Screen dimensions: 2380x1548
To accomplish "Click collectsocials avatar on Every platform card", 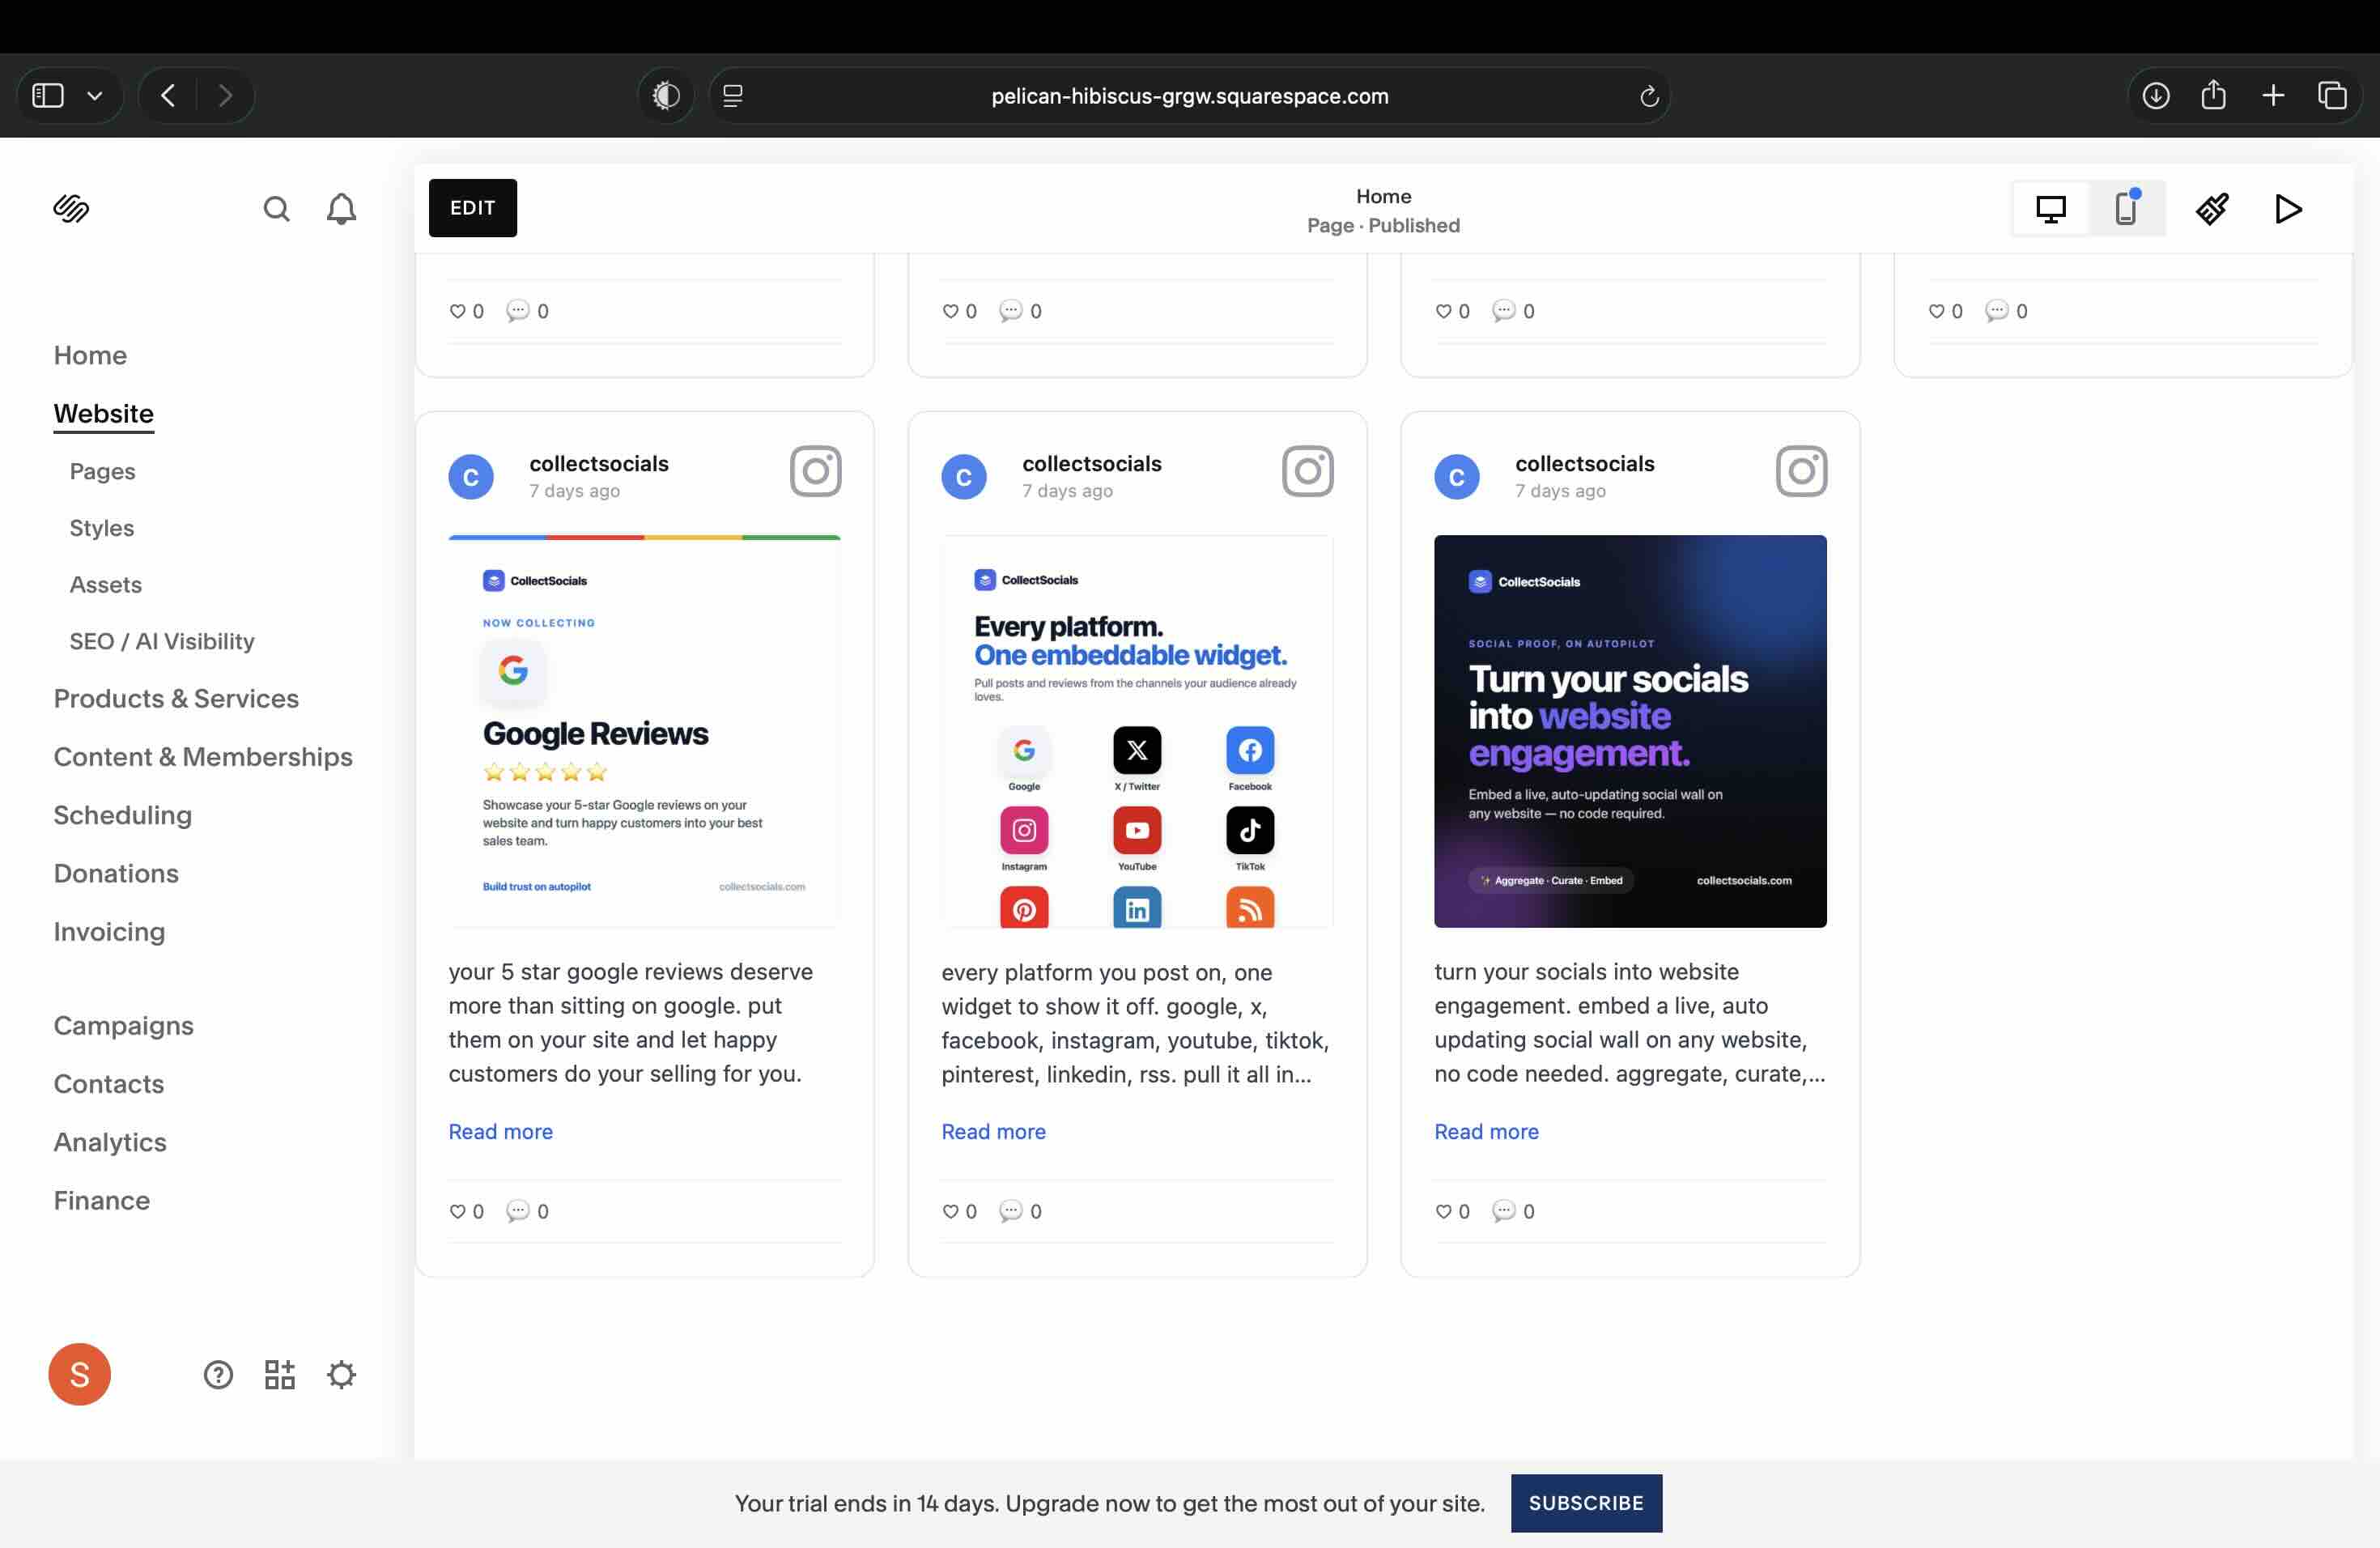I will coord(964,477).
